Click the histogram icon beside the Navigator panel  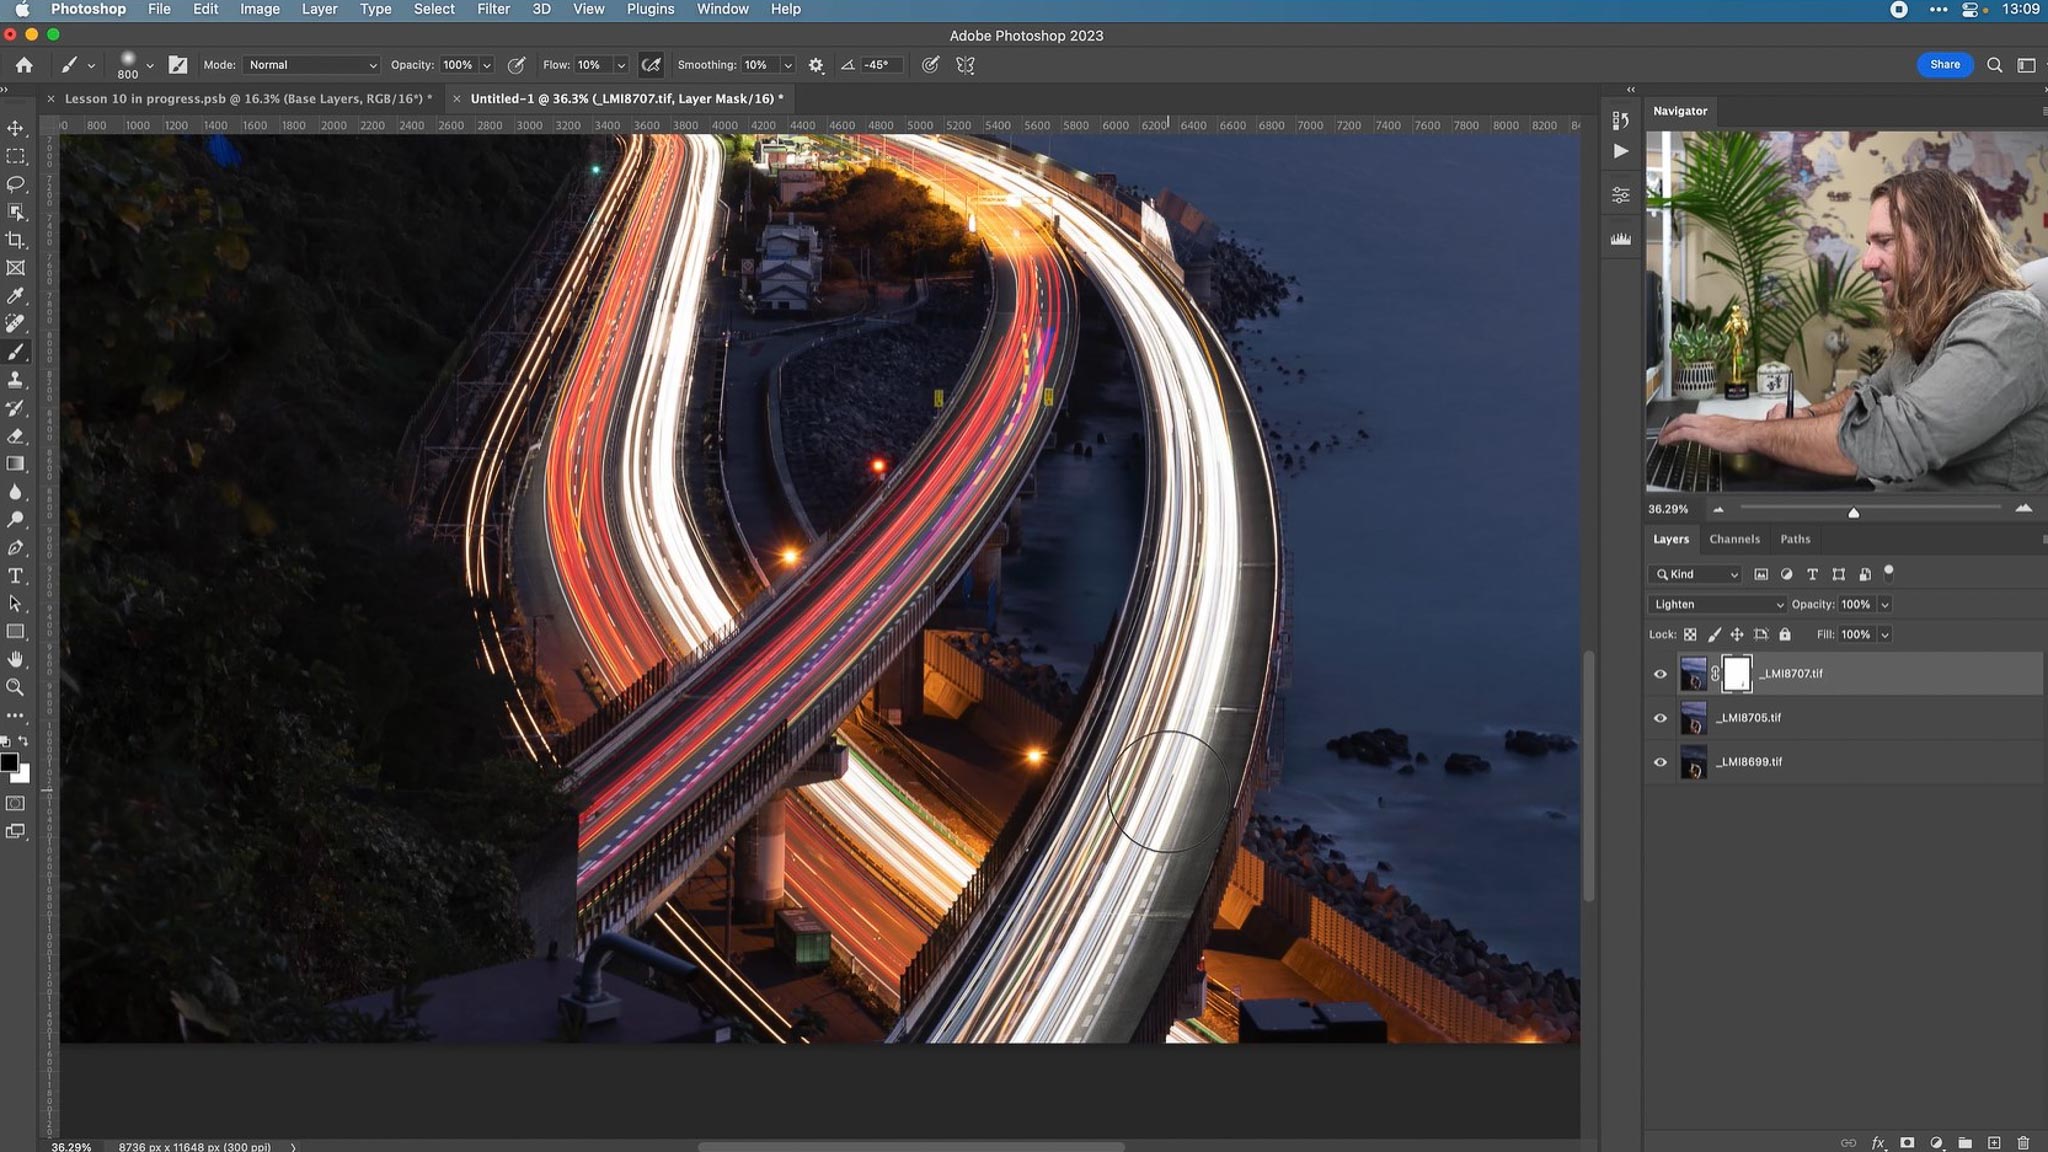point(1621,238)
